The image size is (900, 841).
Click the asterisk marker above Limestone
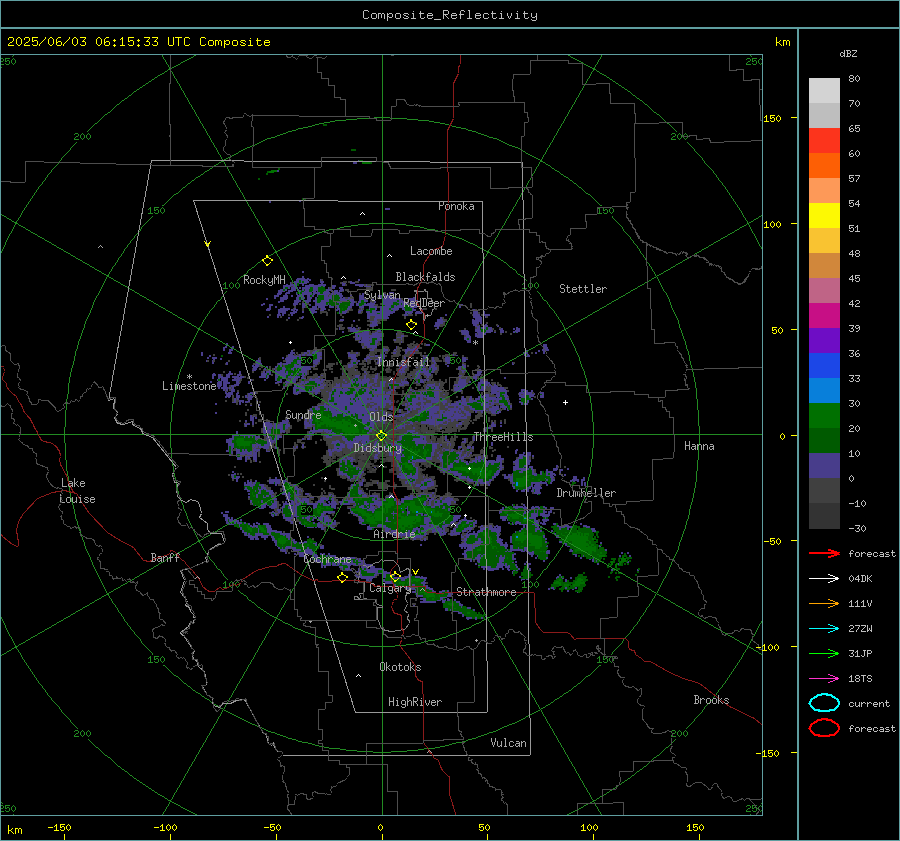(189, 377)
